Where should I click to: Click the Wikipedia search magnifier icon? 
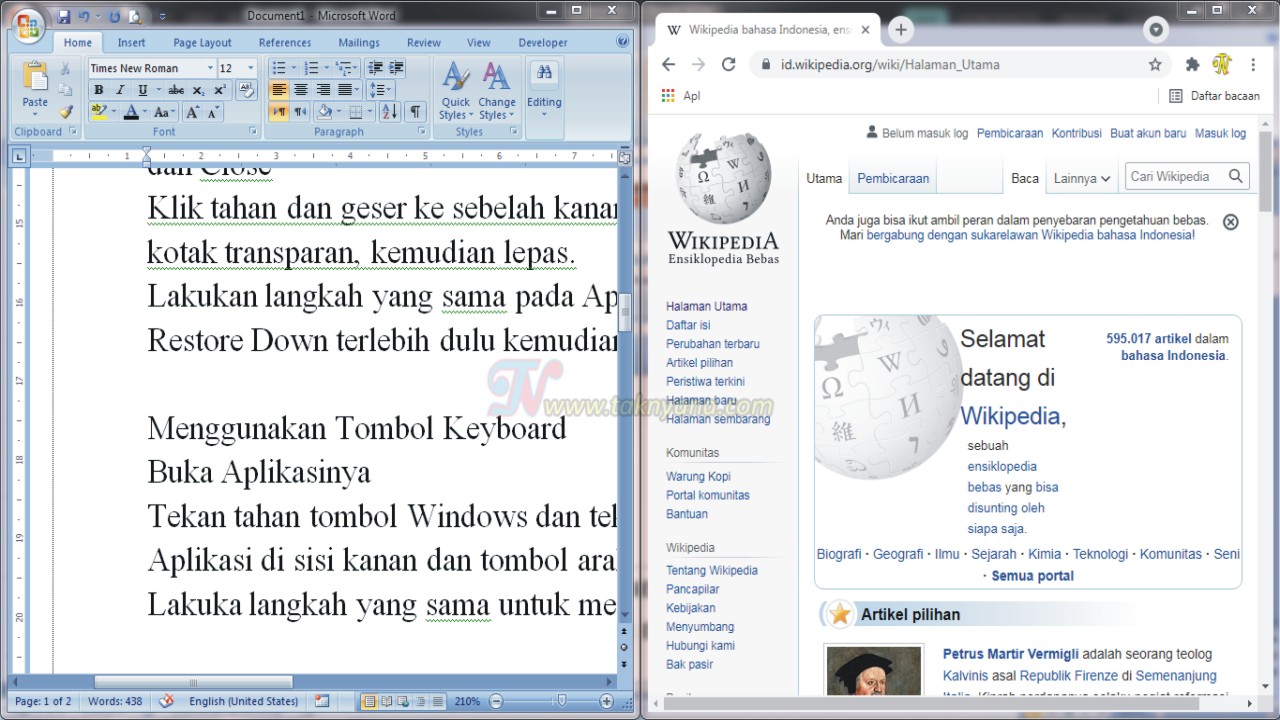coord(1236,176)
